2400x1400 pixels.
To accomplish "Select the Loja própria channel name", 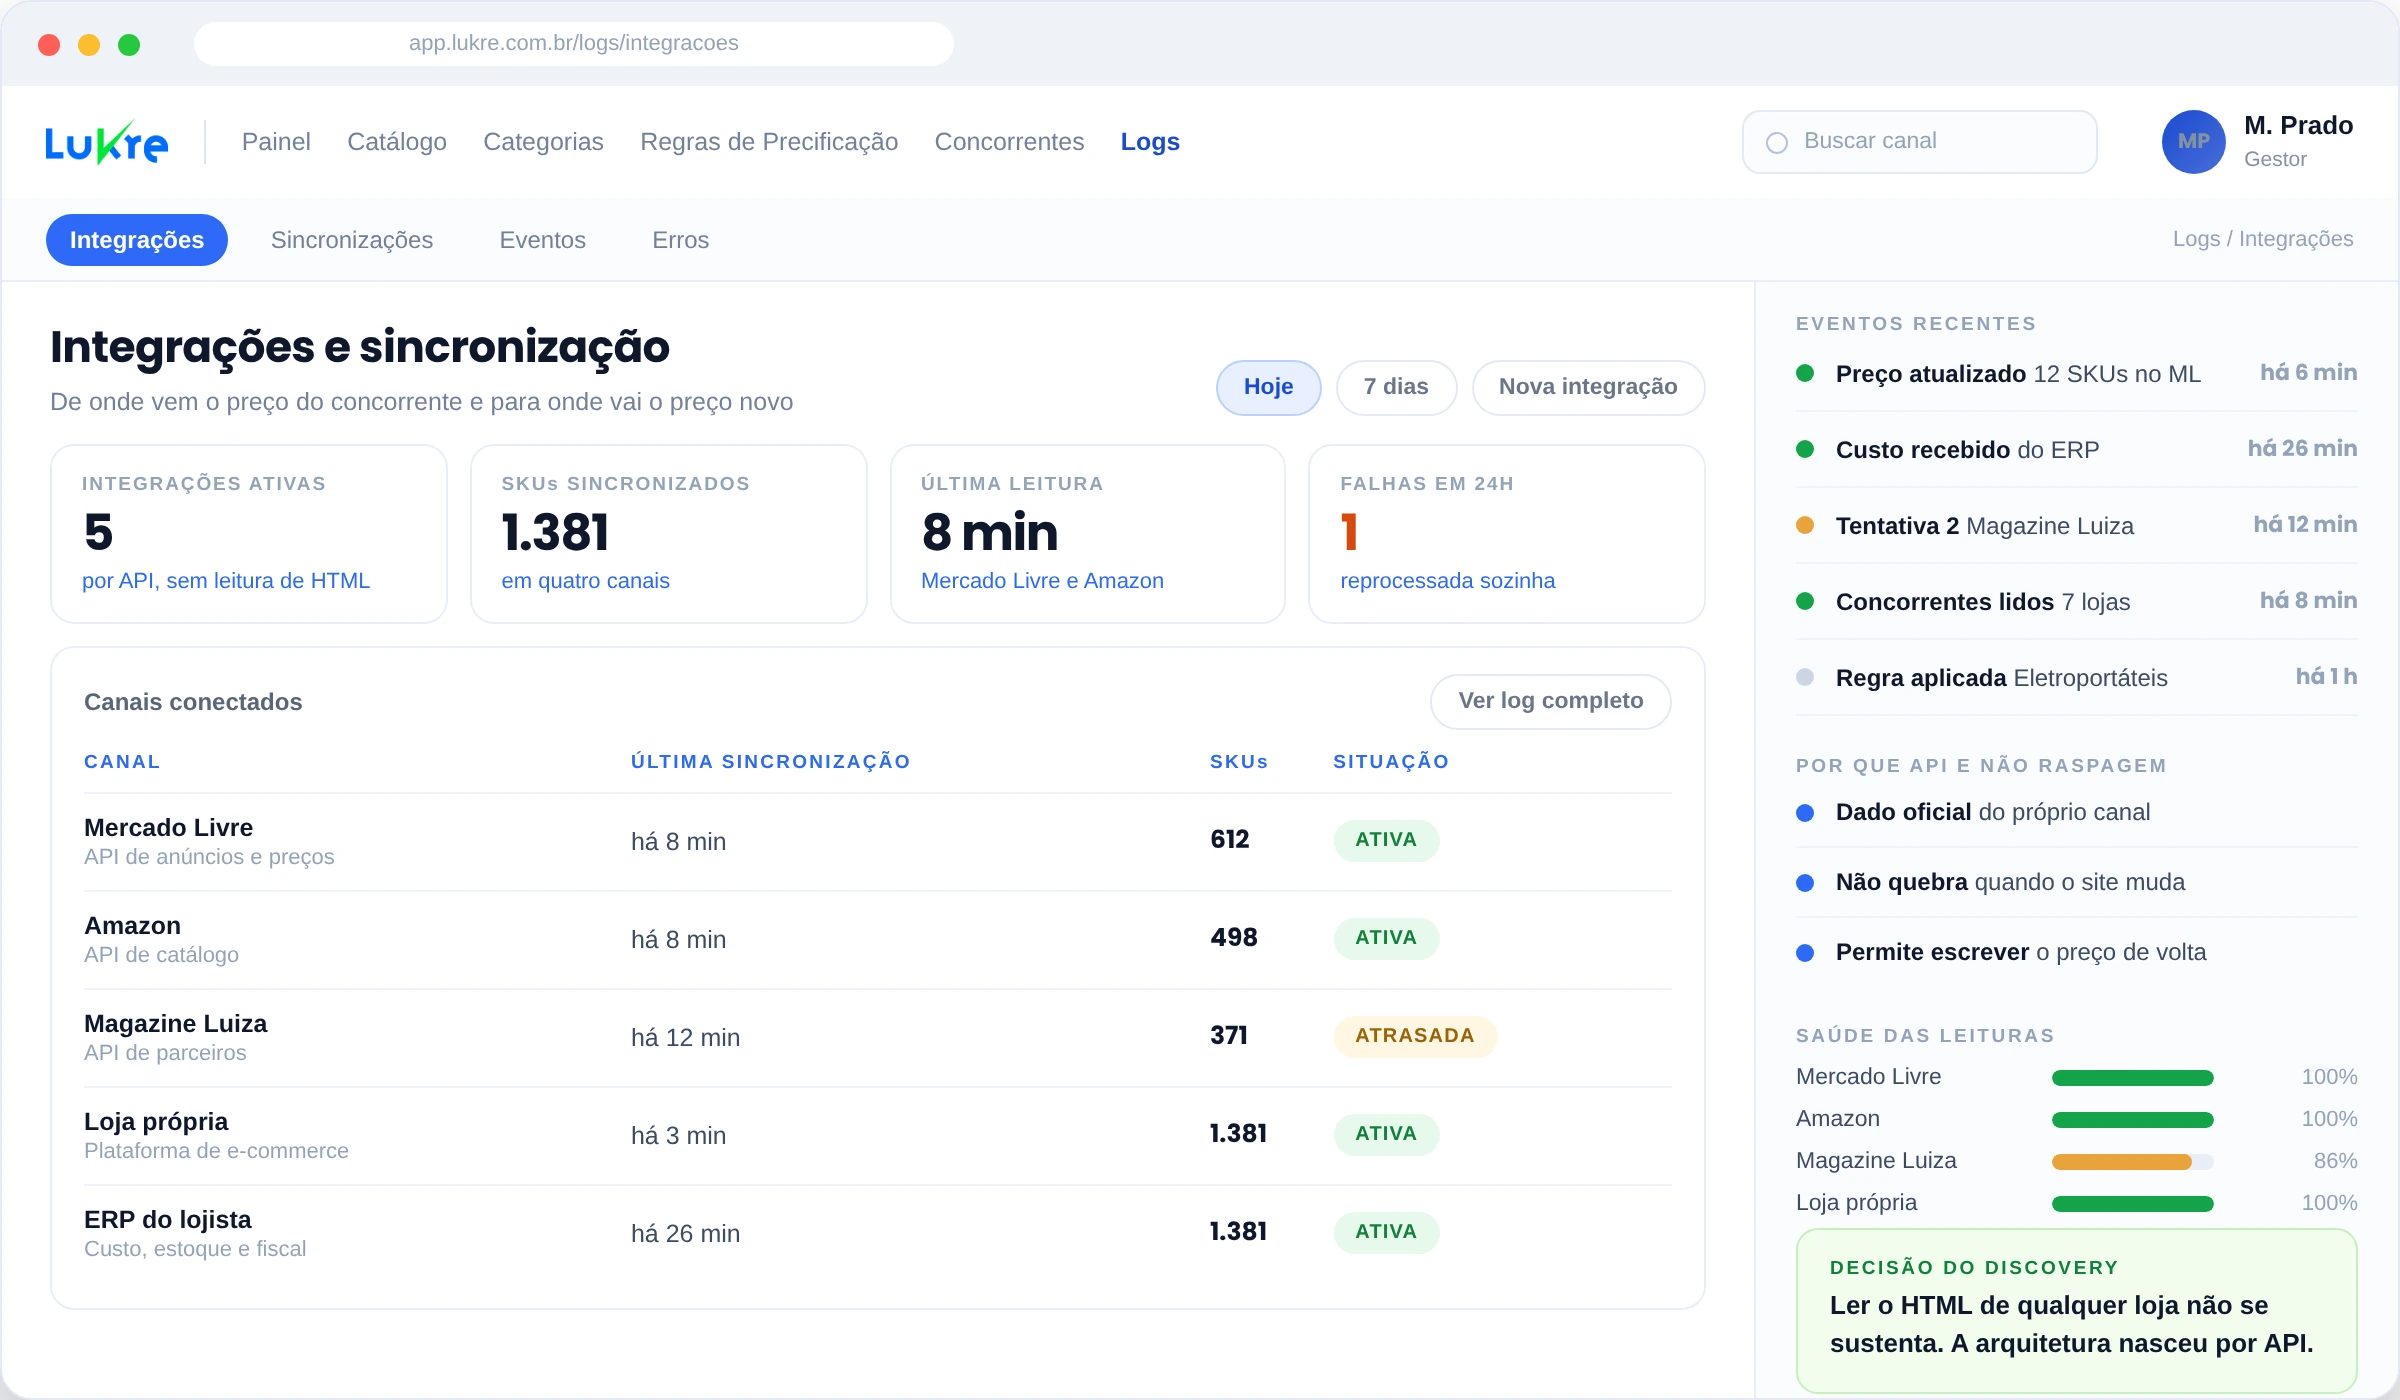I will pos(156,1122).
